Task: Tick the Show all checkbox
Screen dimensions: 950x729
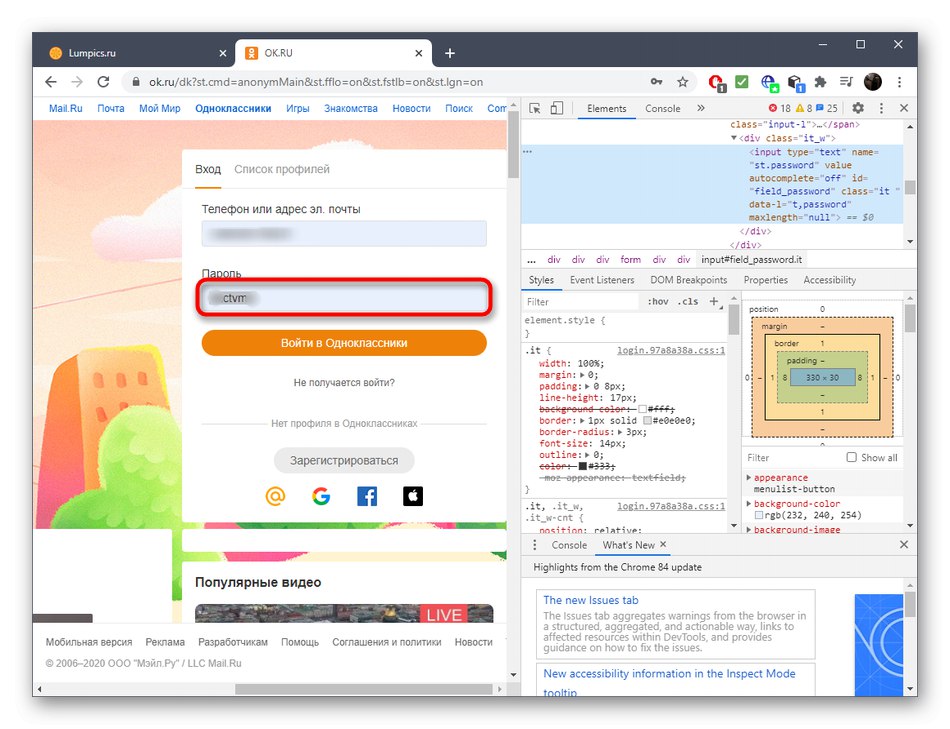Action: pyautogui.click(x=851, y=457)
